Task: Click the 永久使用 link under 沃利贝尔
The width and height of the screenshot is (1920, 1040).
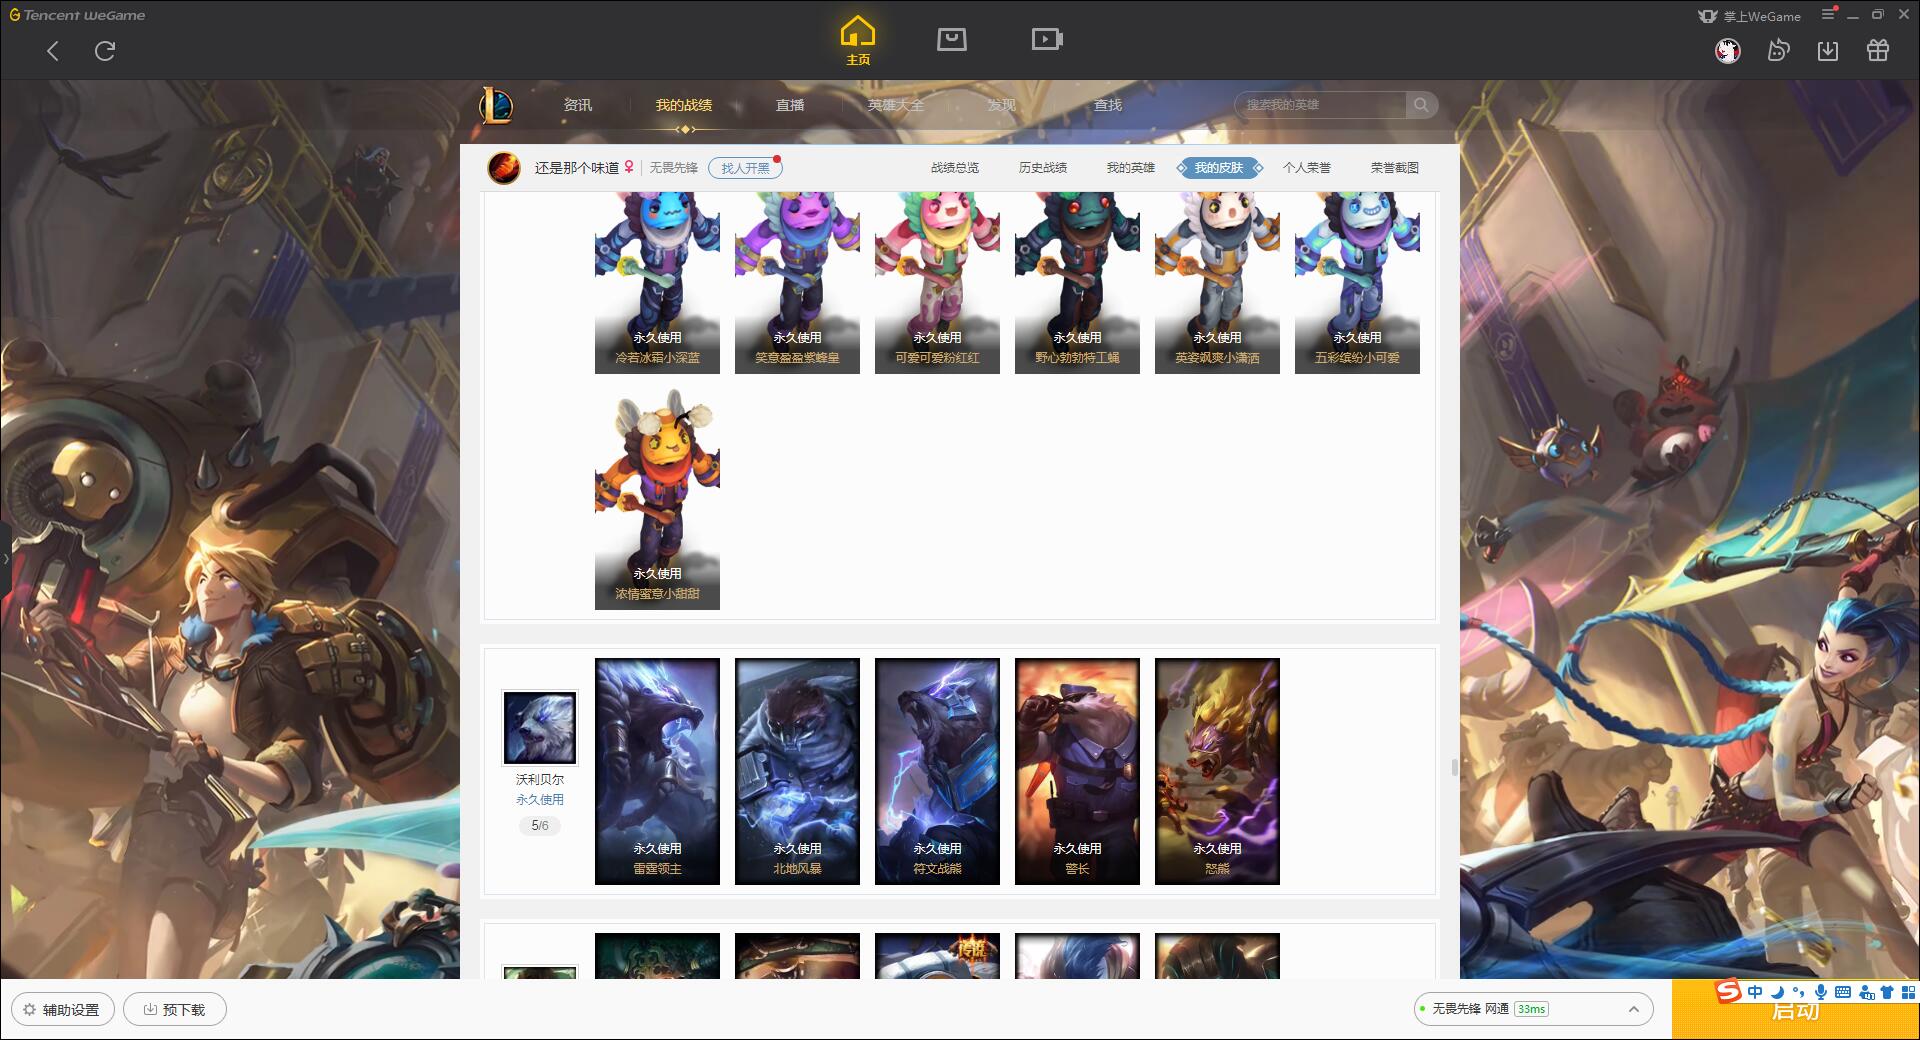Action: 540,800
